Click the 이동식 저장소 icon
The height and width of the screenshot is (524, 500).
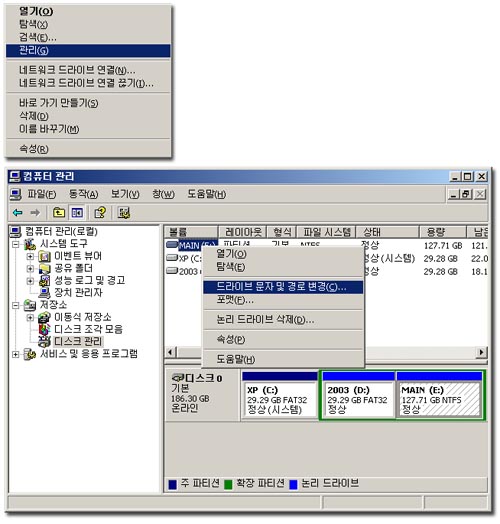pos(45,317)
